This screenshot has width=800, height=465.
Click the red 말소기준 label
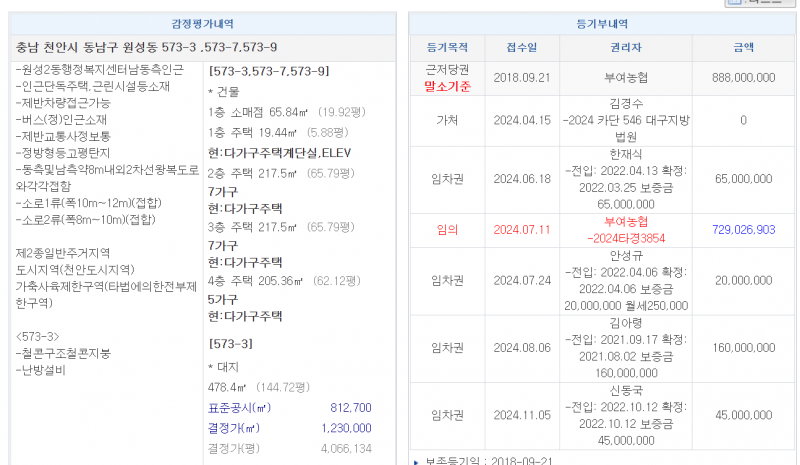click(448, 86)
